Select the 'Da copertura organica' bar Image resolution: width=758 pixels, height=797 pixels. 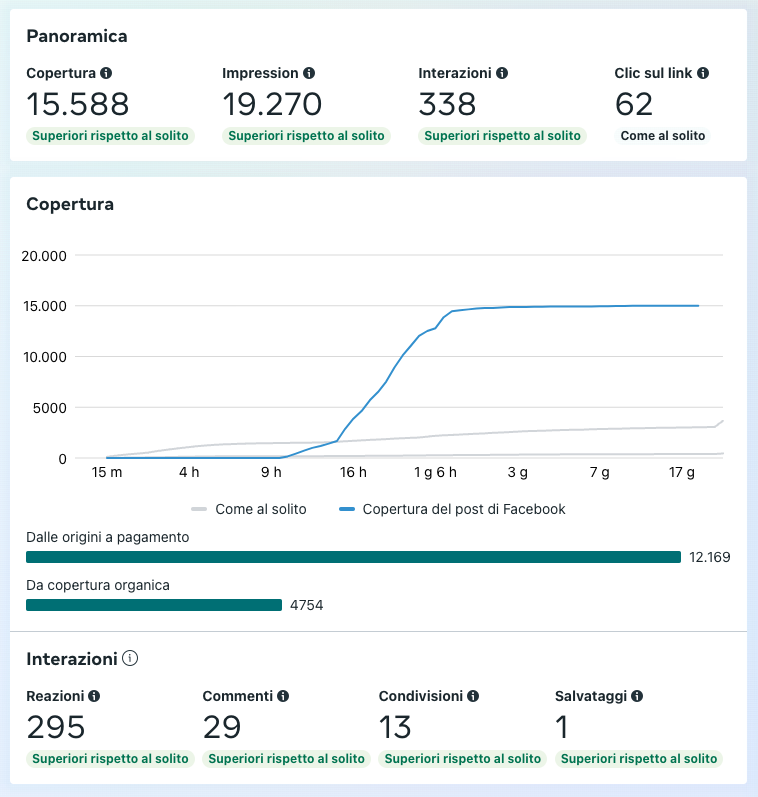(154, 605)
